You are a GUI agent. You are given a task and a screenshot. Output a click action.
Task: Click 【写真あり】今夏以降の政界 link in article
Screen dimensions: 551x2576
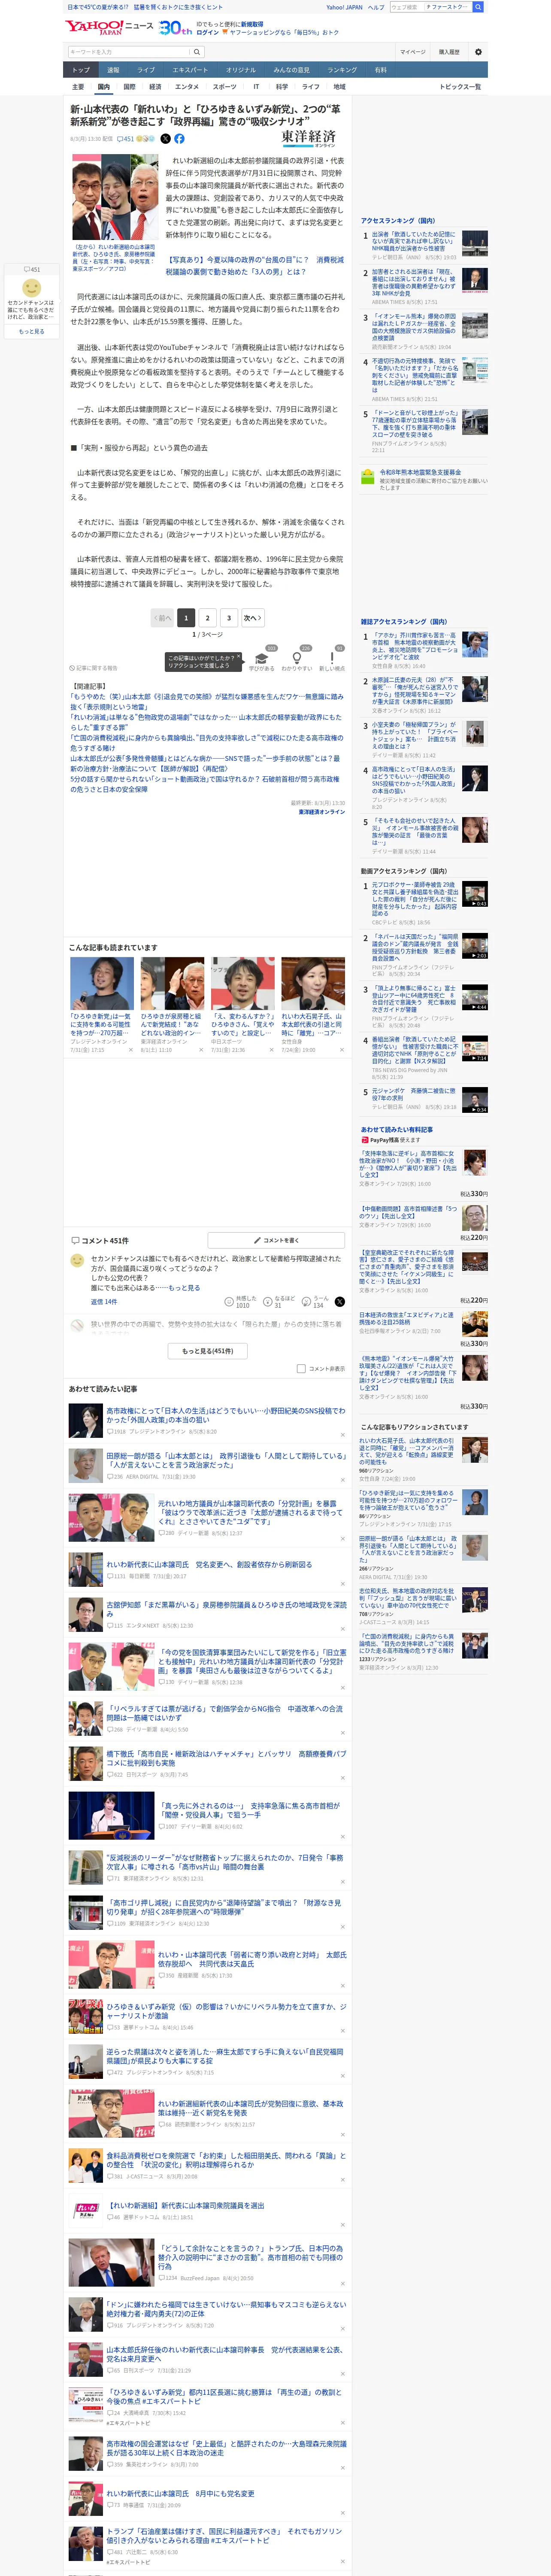point(254,266)
